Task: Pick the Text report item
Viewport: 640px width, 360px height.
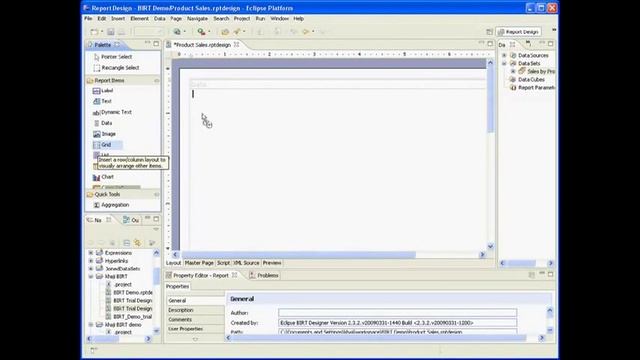Action: coord(102,101)
